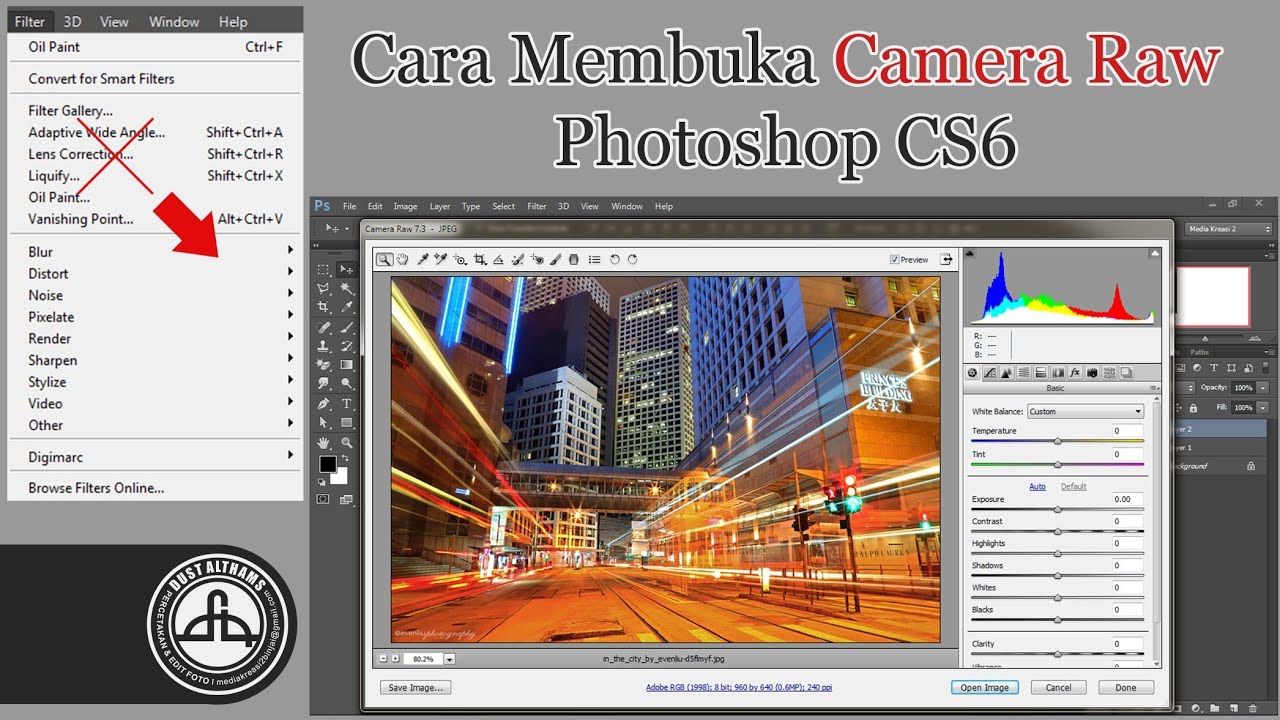1280x720 pixels.
Task: Select the Gradient tool in Photoshop toolbox
Action: click(346, 365)
